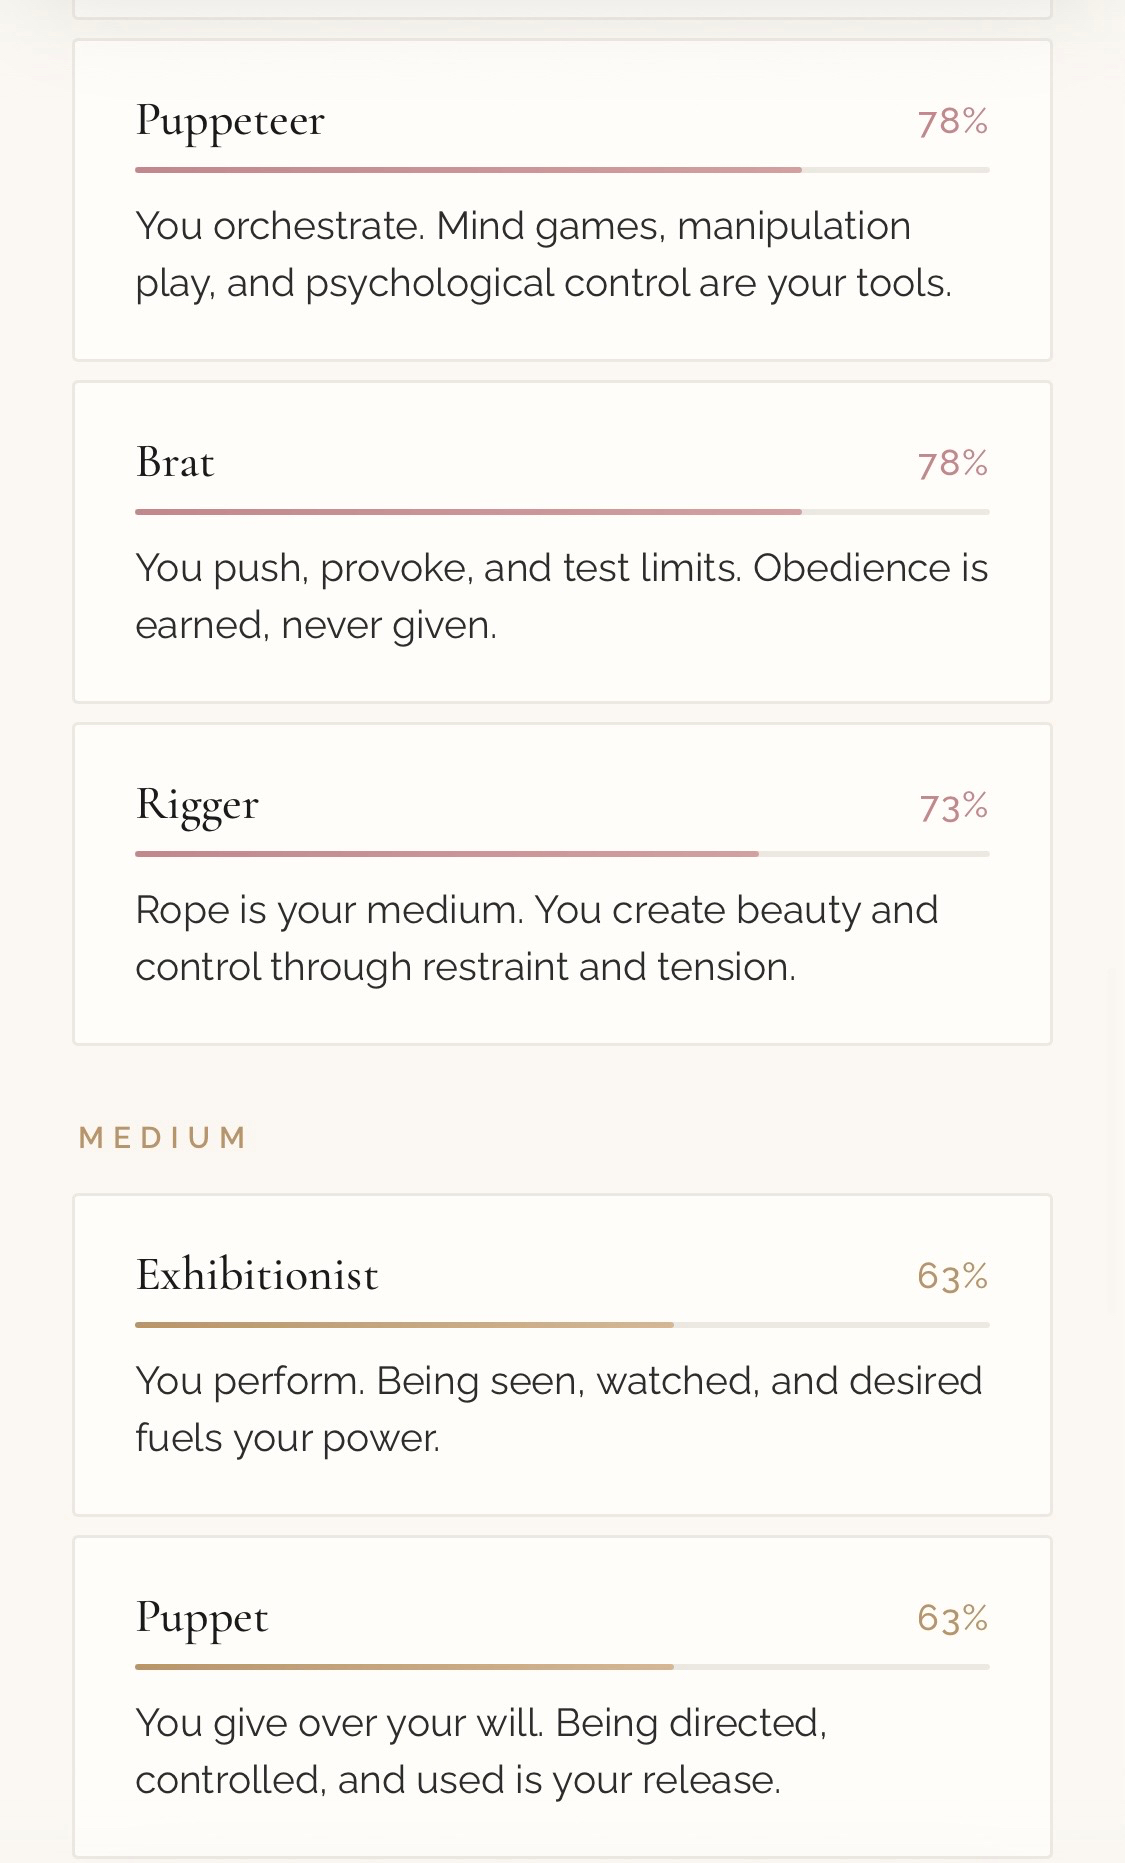Open the Rigger result card title
Image resolution: width=1125 pixels, height=1863 pixels.
[x=197, y=805]
